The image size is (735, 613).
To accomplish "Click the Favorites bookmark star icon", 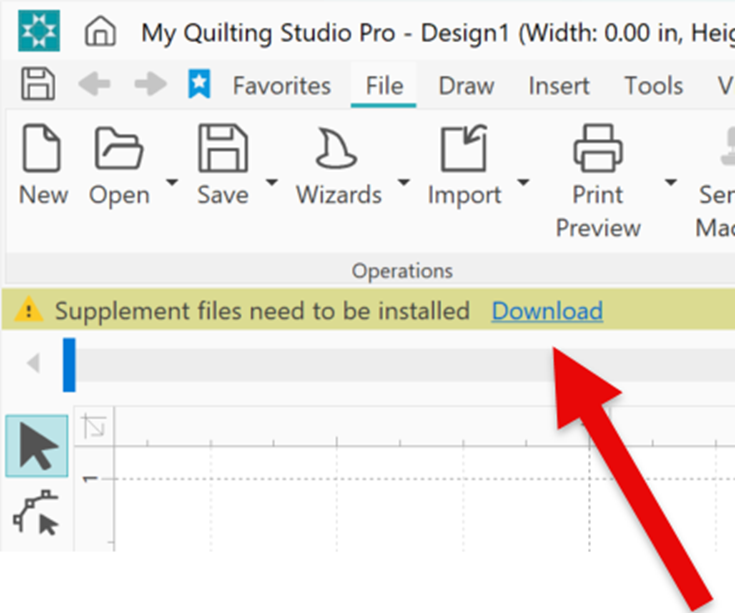I will [x=199, y=84].
